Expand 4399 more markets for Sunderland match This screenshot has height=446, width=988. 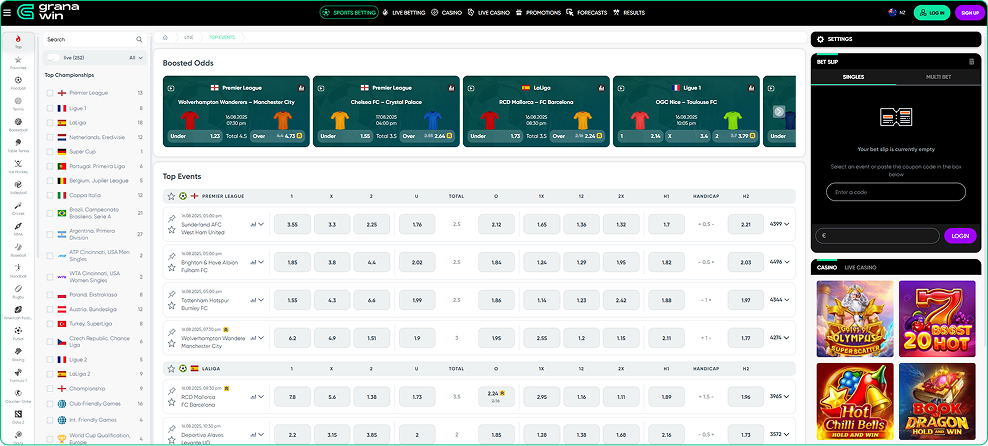(x=779, y=224)
